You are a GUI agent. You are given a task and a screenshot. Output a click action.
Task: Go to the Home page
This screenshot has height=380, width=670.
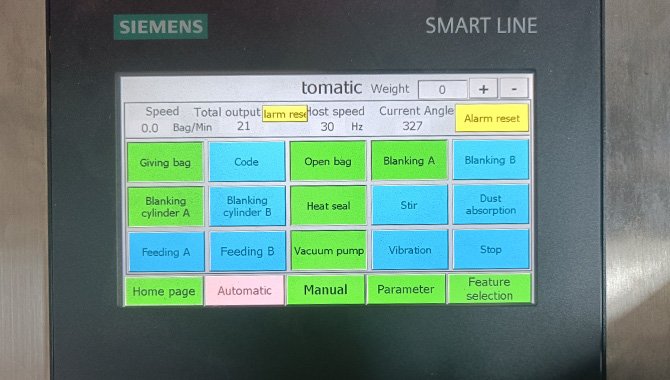click(164, 292)
